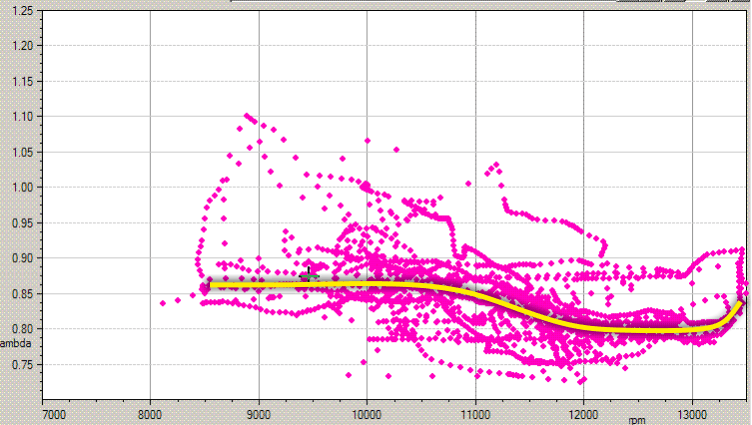This screenshot has width=752, height=425.
Task: Click the 1.05 lambda axis label
Action: point(23,152)
